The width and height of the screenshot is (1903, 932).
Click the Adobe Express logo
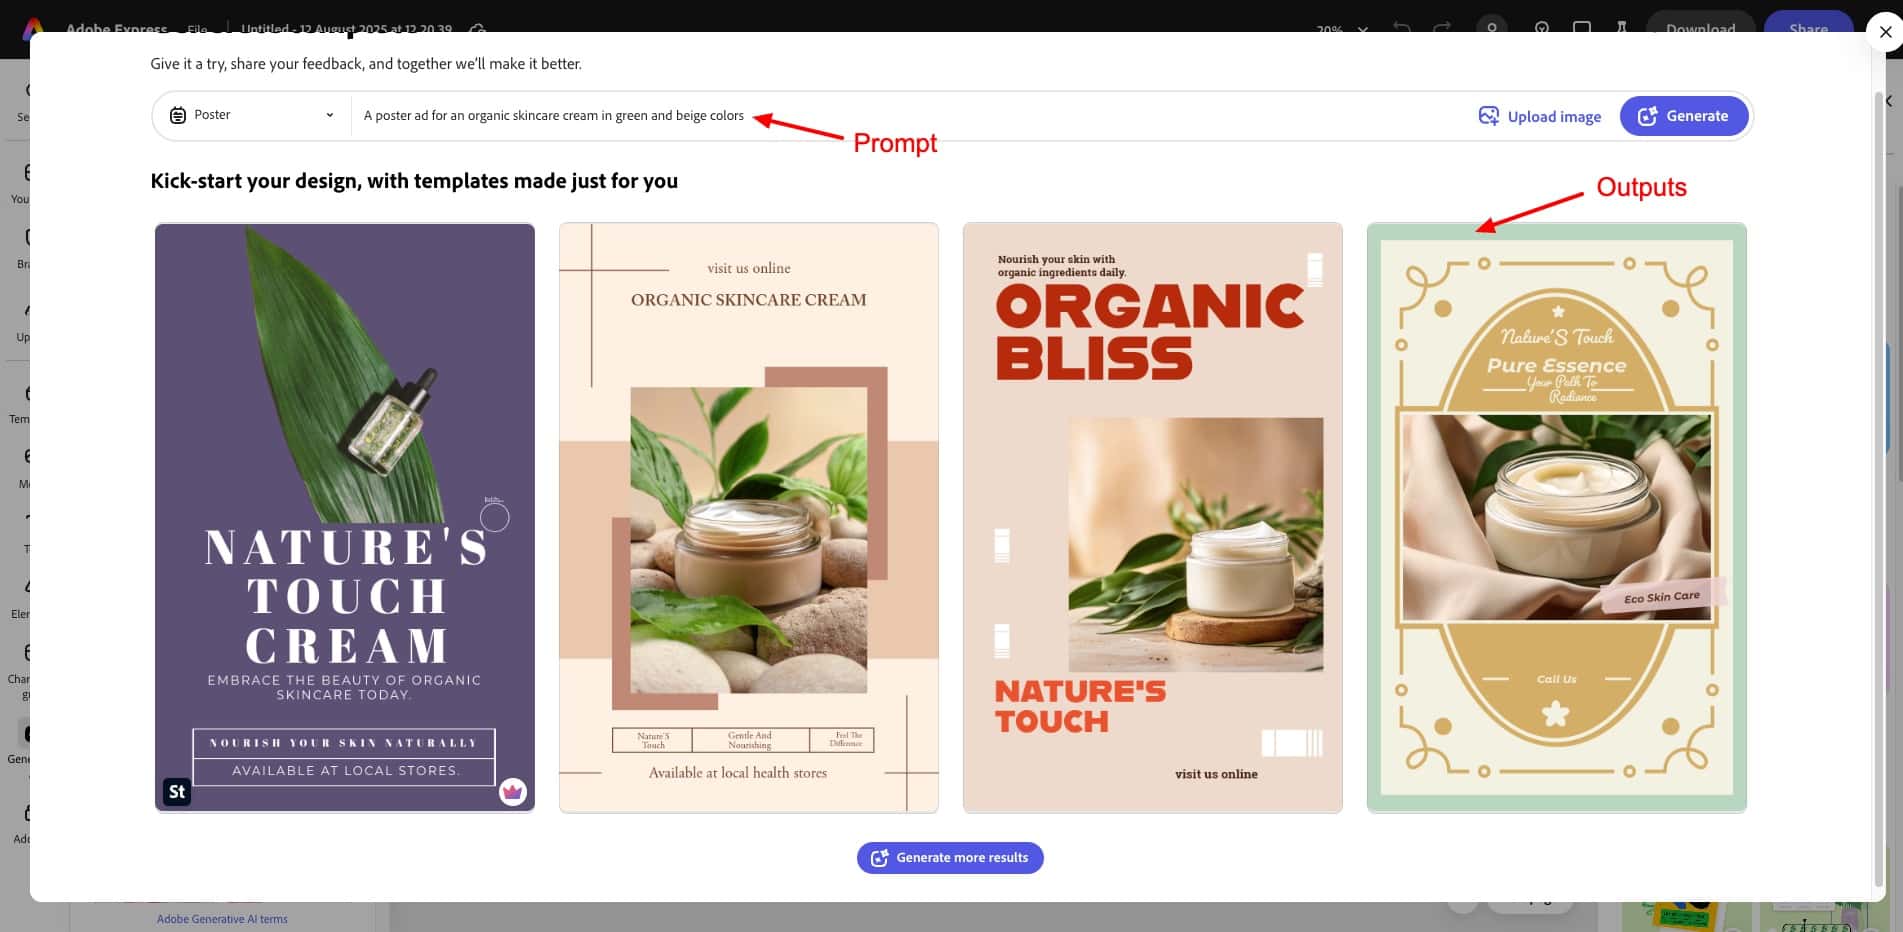[x=33, y=28]
